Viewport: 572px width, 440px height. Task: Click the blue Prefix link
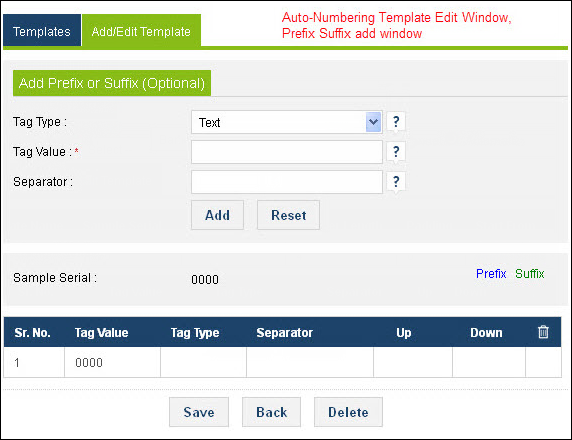click(491, 273)
